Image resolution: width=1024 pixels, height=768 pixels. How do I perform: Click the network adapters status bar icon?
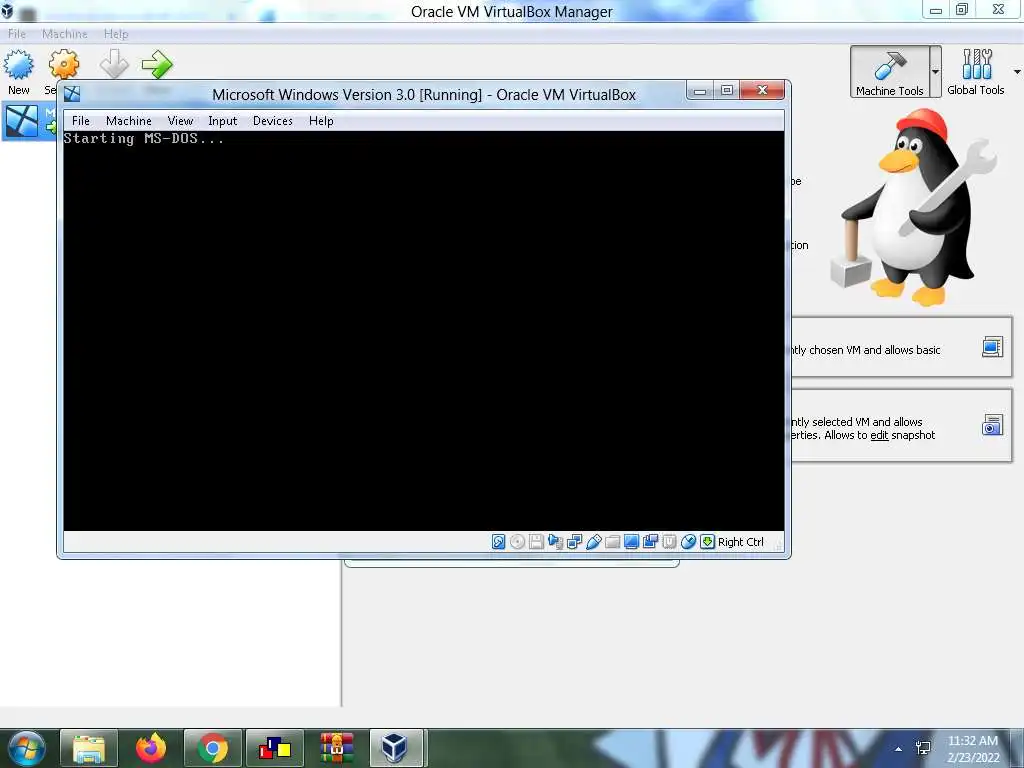[574, 541]
